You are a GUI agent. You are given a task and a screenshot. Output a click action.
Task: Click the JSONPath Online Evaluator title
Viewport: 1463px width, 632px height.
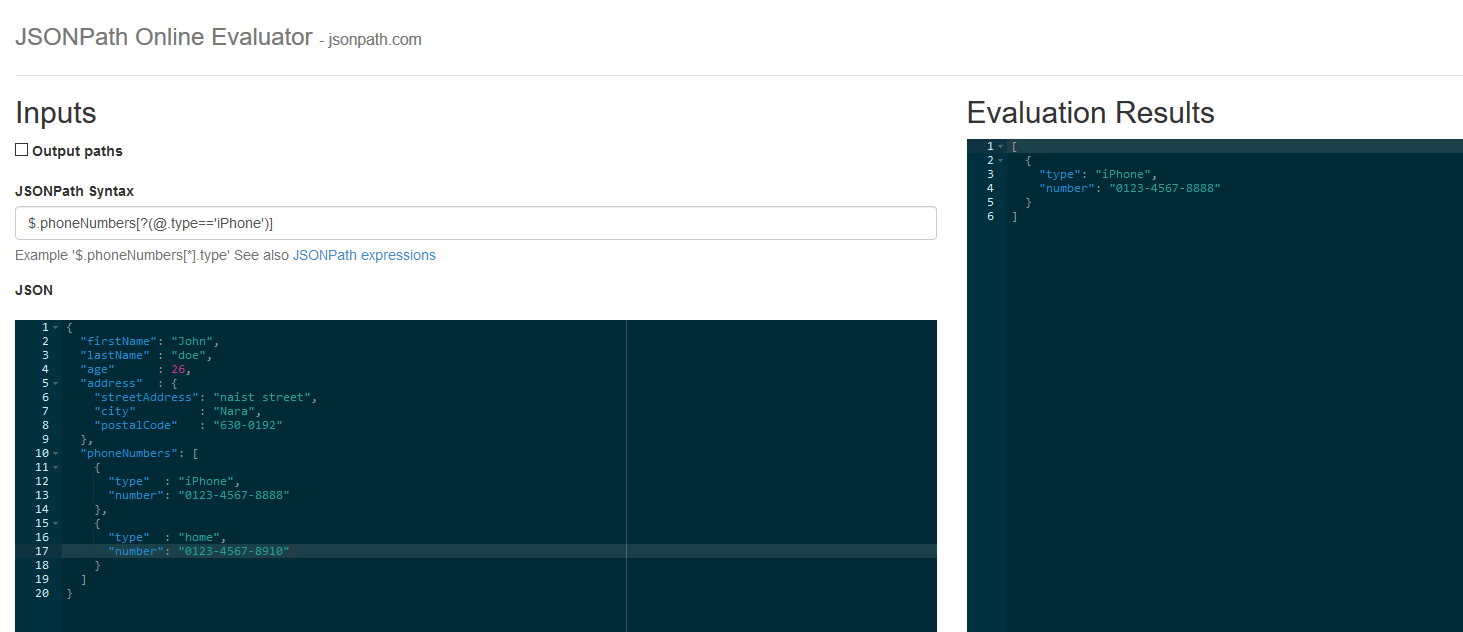(164, 37)
